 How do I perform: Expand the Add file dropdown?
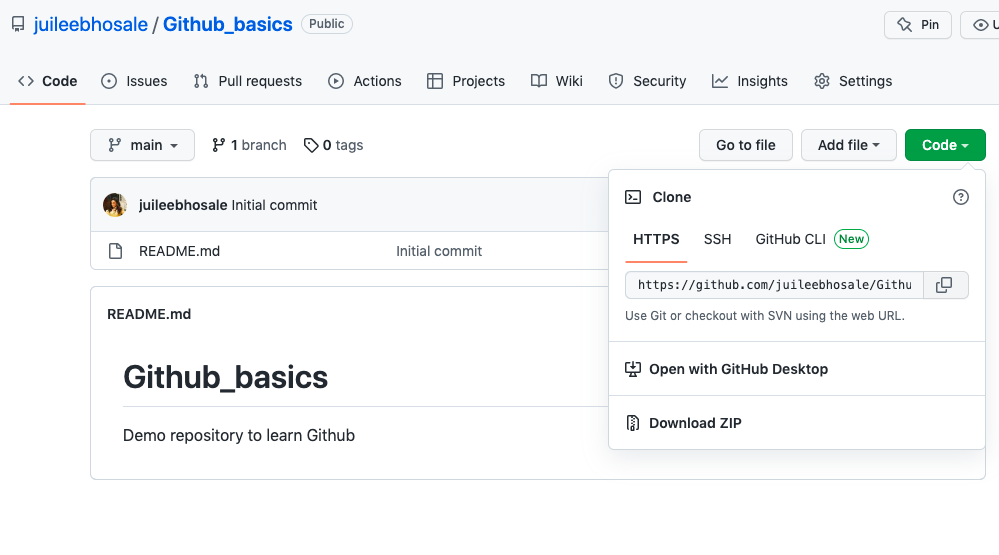pyautogui.click(x=849, y=145)
